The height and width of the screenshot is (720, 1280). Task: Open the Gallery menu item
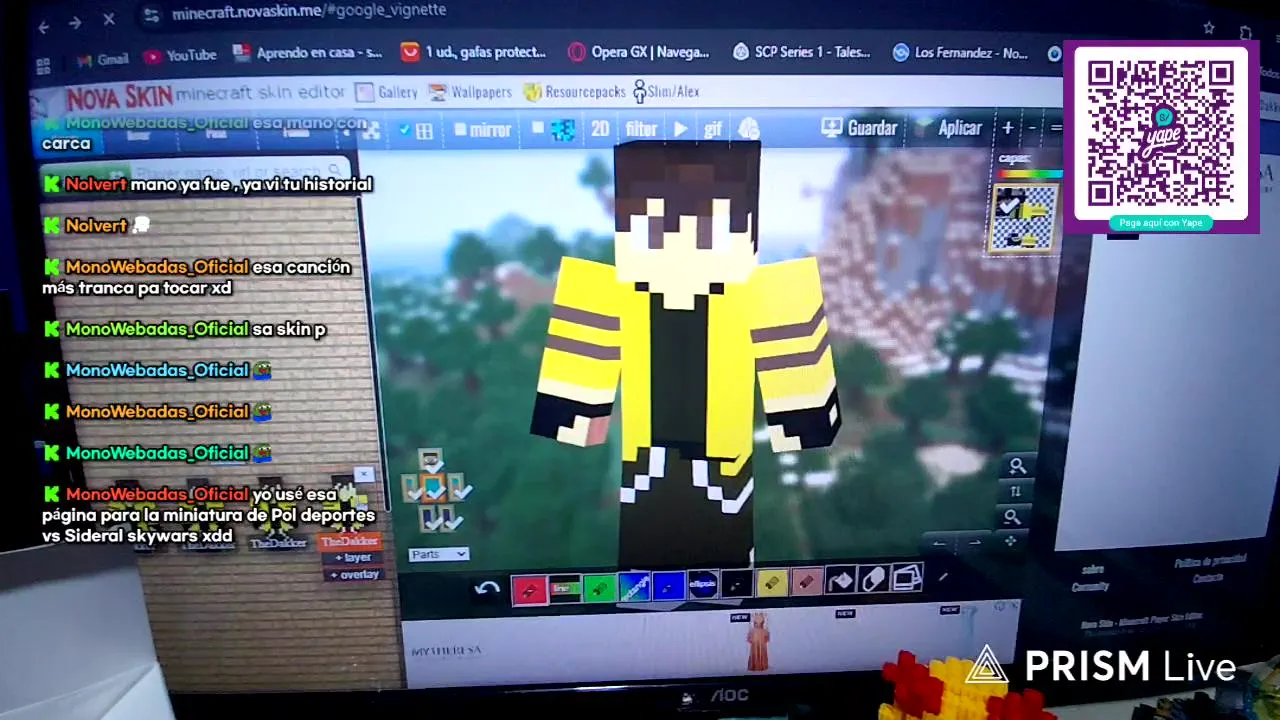coord(386,92)
